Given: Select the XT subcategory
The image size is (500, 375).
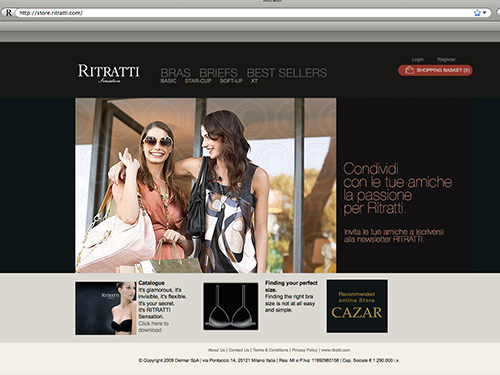Looking at the screenshot, I should pos(254,81).
